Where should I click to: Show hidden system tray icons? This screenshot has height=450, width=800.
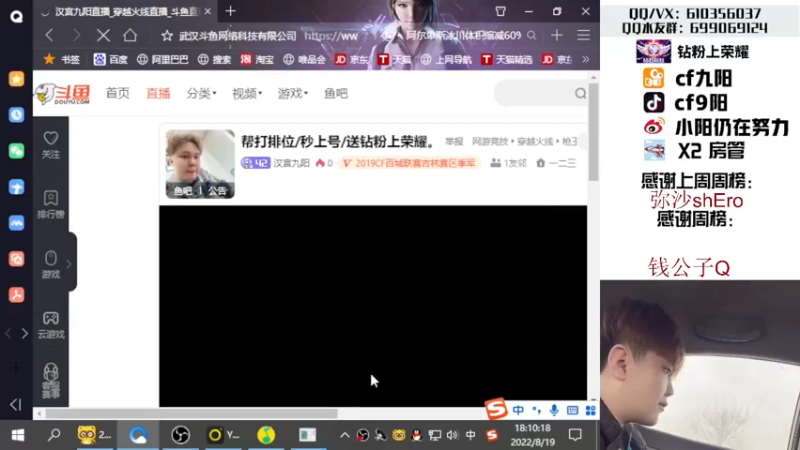[345, 435]
